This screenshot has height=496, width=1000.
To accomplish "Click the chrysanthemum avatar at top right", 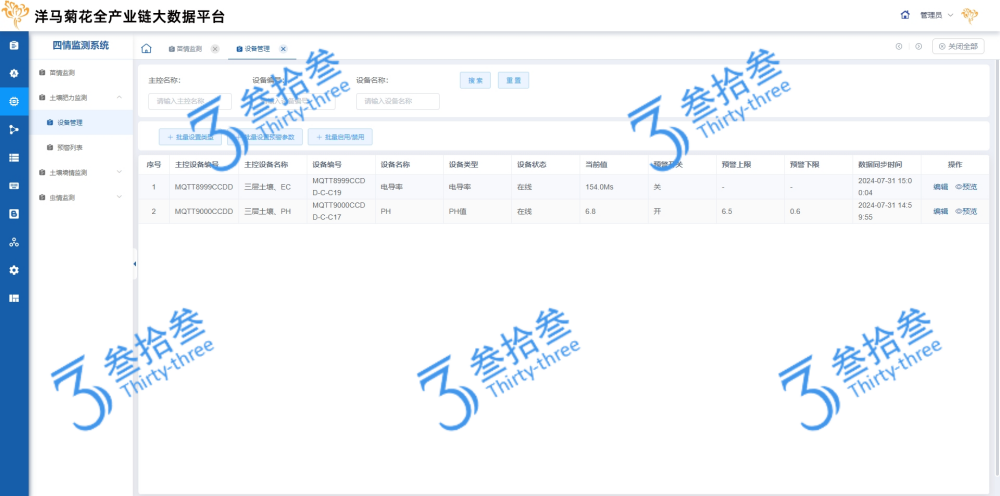I will point(970,15).
